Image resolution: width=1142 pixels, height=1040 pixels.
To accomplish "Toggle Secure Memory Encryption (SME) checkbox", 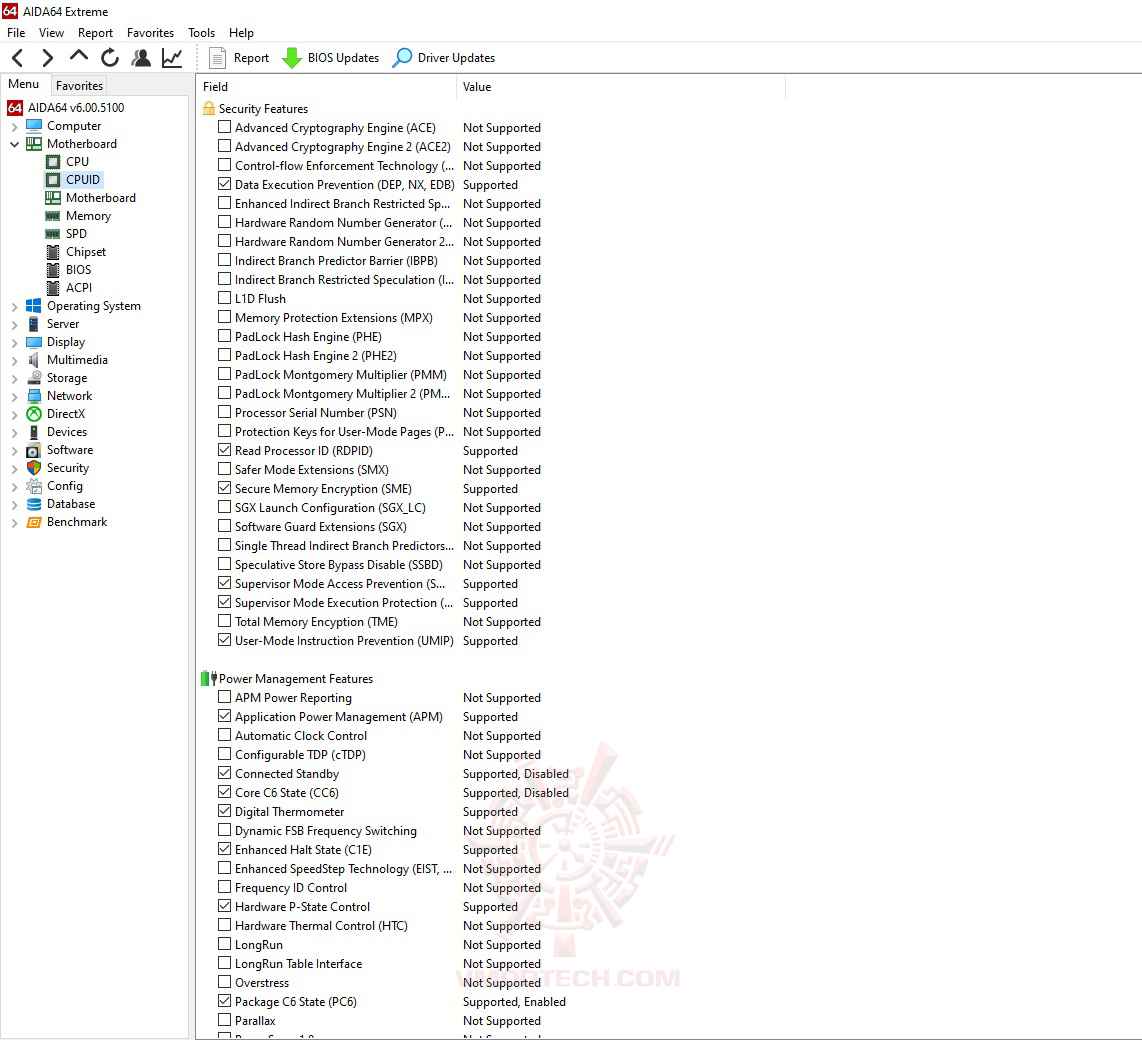I will [x=224, y=488].
